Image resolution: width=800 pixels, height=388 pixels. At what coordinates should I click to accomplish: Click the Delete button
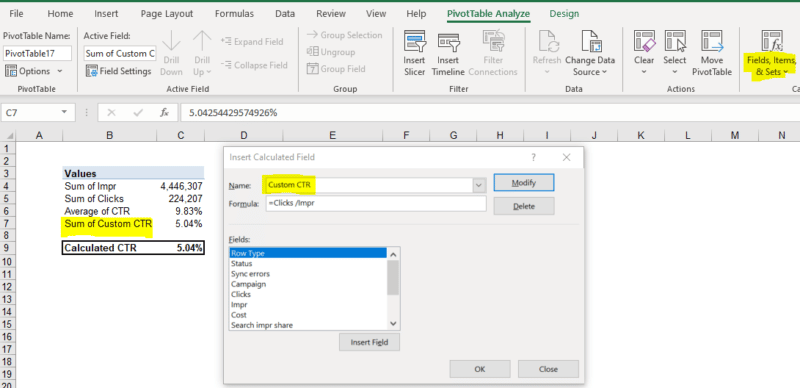524,206
